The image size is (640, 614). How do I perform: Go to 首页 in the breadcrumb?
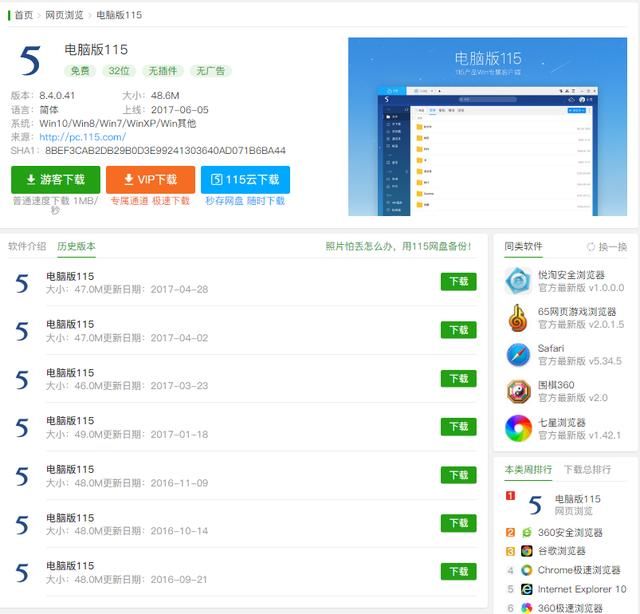pos(23,15)
